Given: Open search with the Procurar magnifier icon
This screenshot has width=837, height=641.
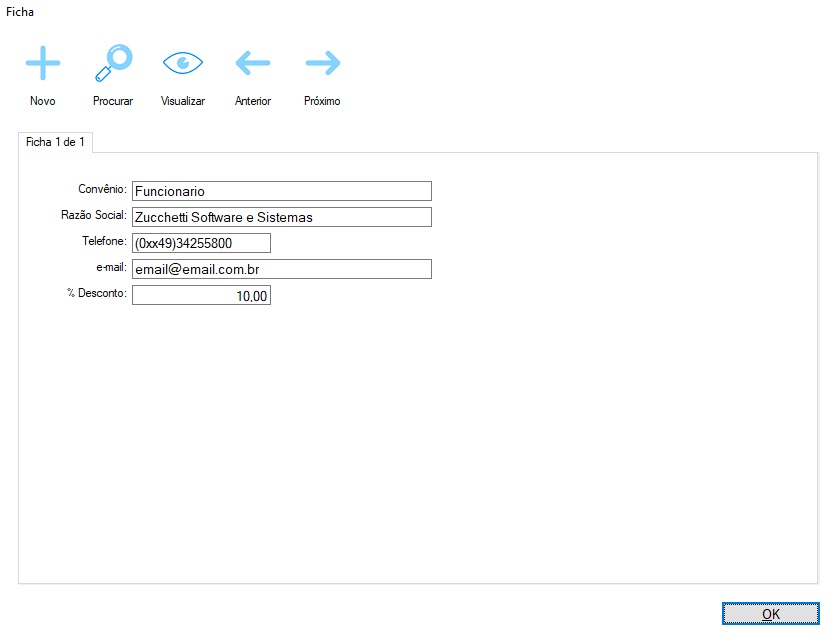Looking at the screenshot, I should [x=112, y=64].
